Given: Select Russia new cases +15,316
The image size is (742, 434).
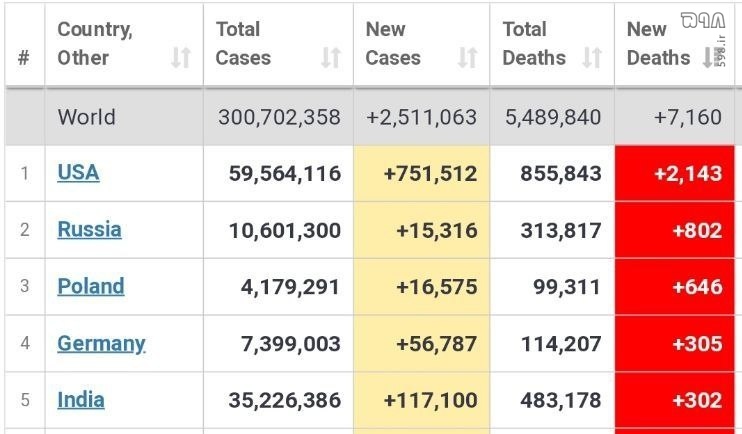Looking at the screenshot, I should 436,230.
